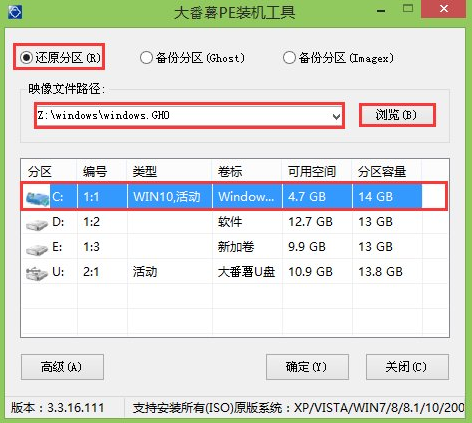Click the 9.9 GB free space value
472x423 pixels.
coord(307,247)
